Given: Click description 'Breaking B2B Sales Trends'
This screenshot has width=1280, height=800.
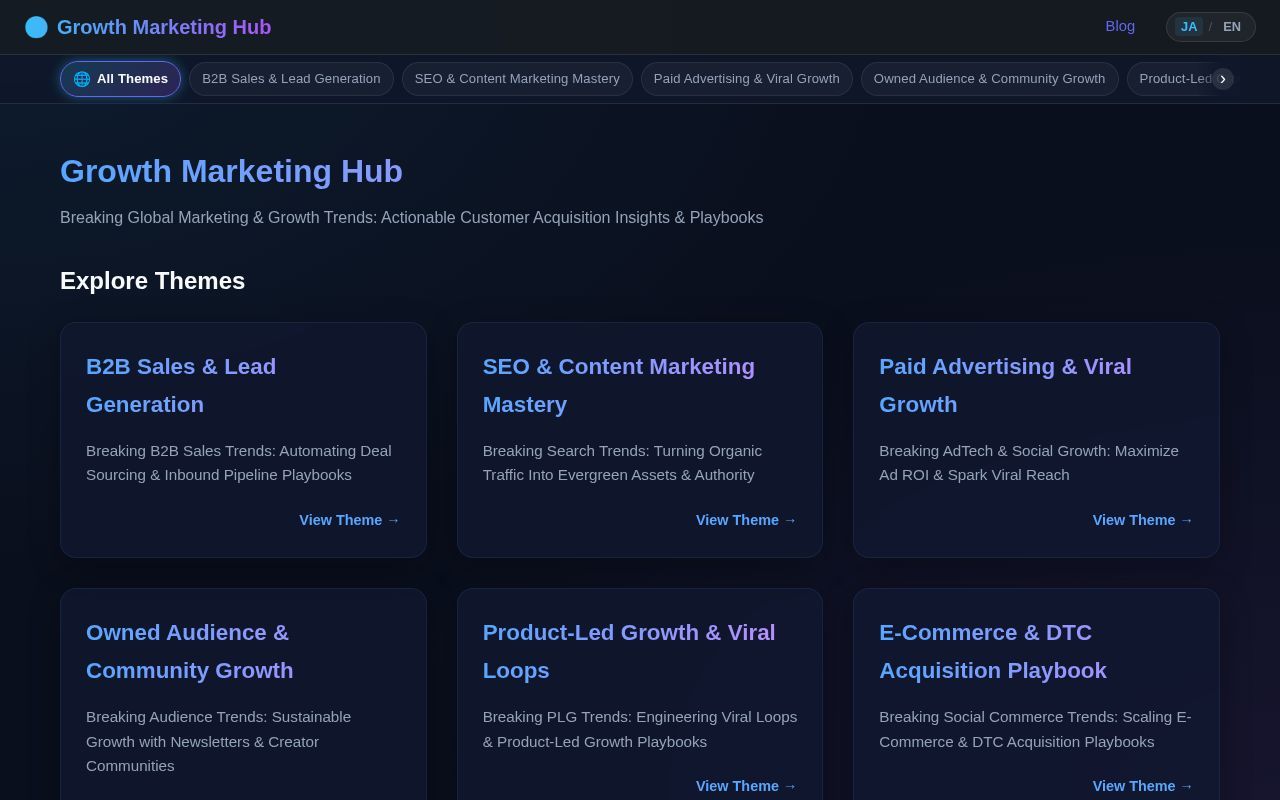Looking at the screenshot, I should coord(239,463).
